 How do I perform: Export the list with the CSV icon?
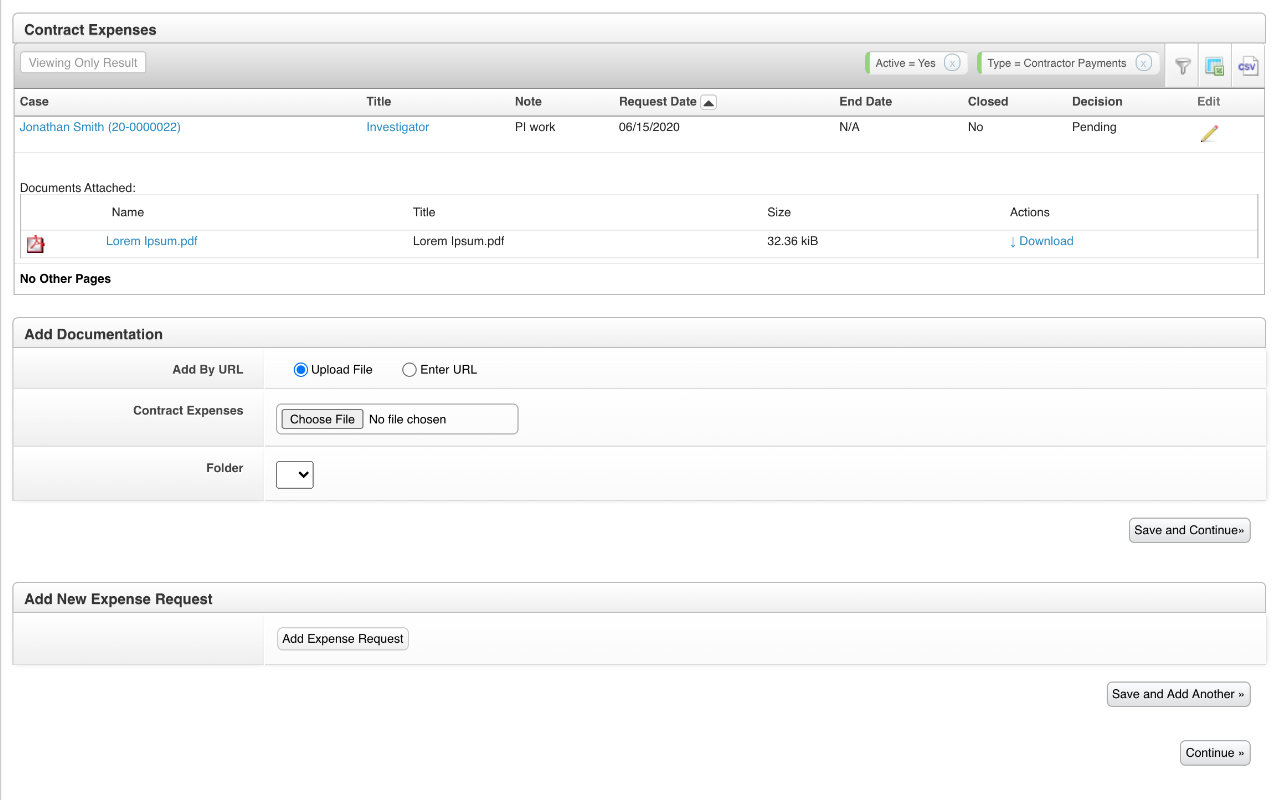1247,66
